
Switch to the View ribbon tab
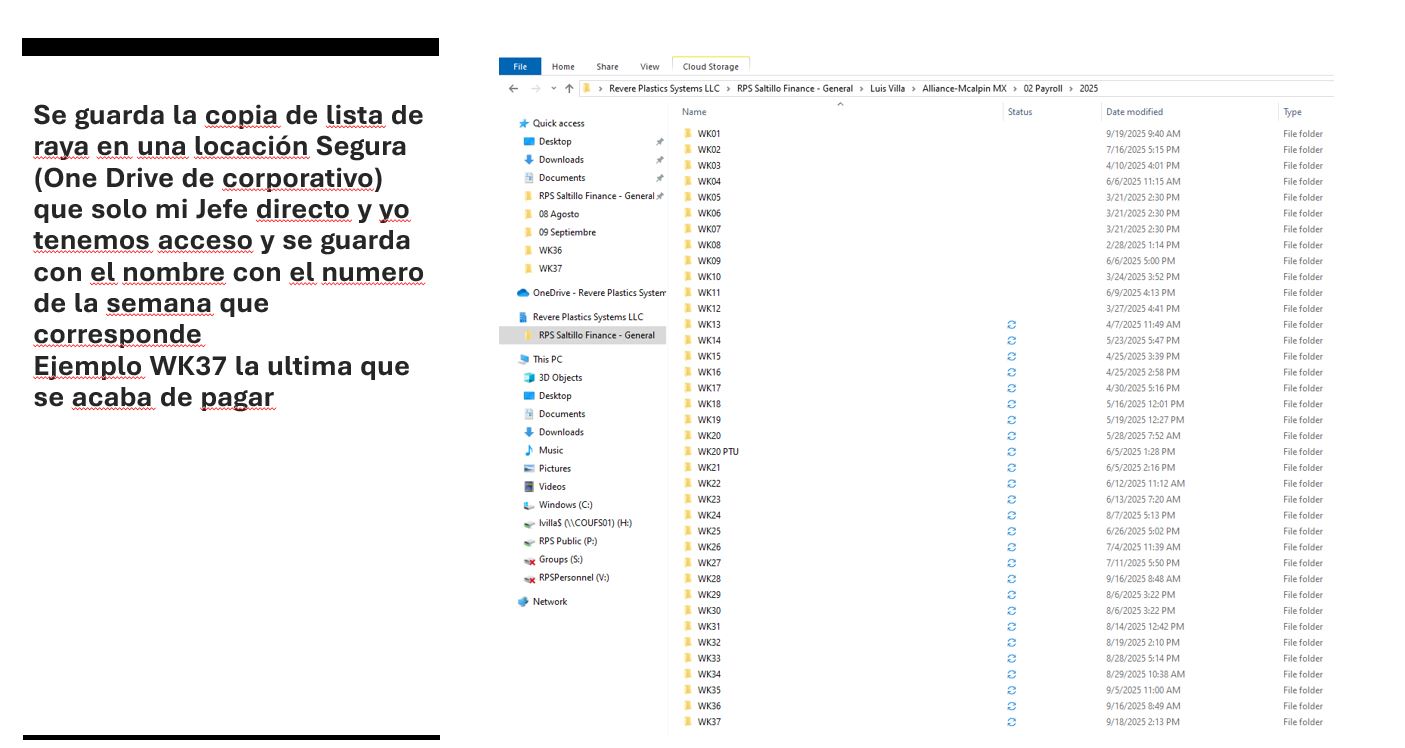[650, 67]
